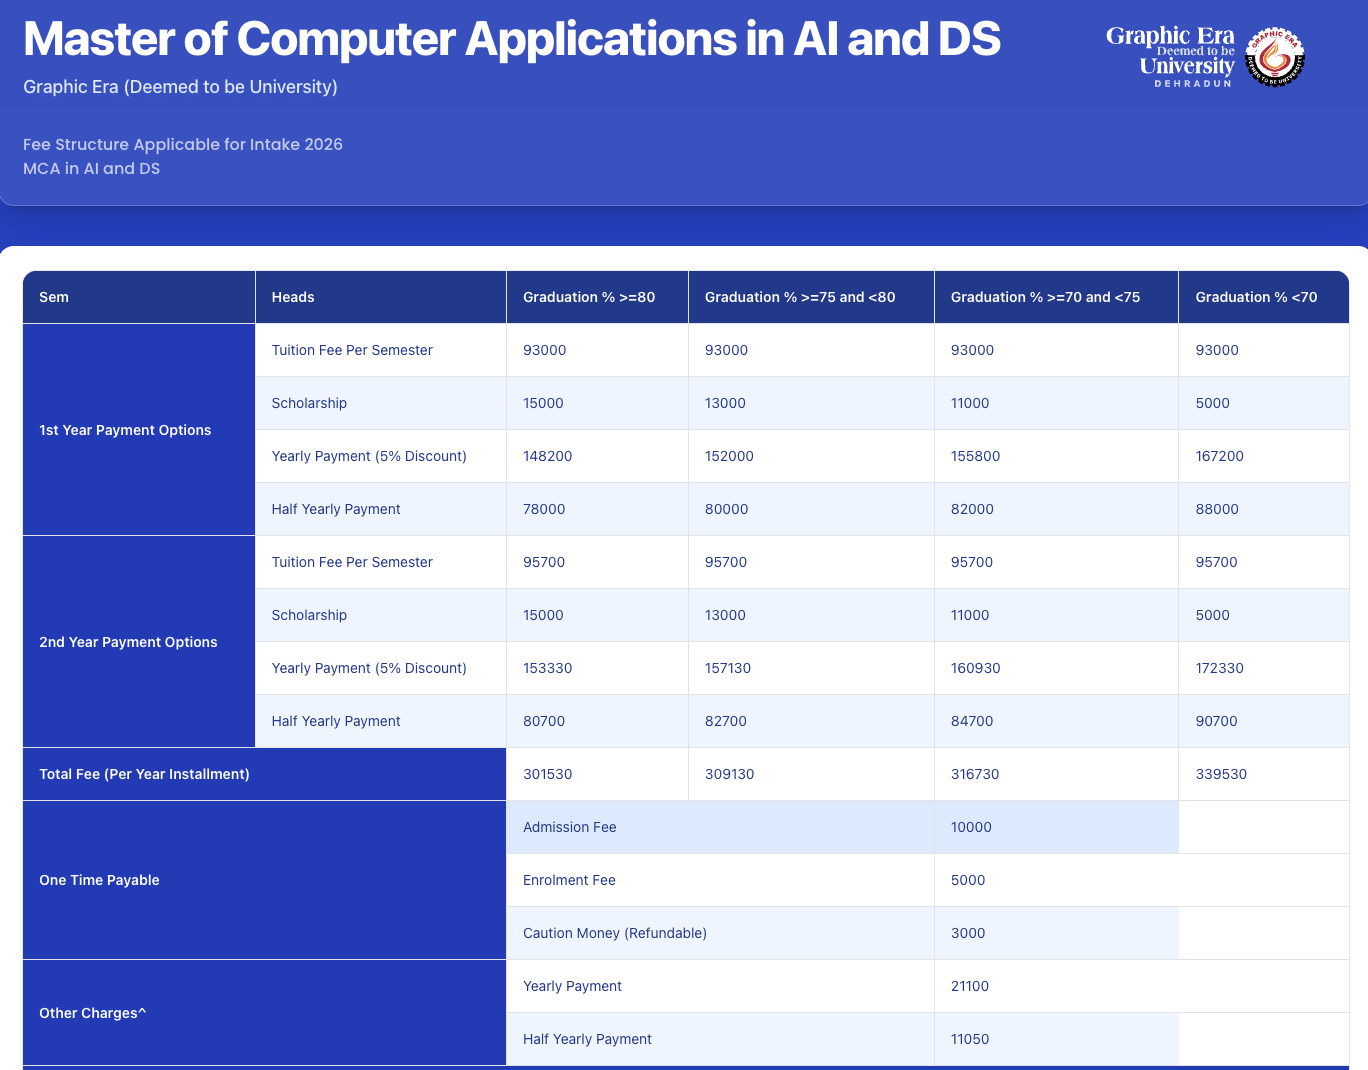This screenshot has width=1368, height=1070.
Task: Click the 'Caution Money (Refundable)' label
Action: coord(615,933)
